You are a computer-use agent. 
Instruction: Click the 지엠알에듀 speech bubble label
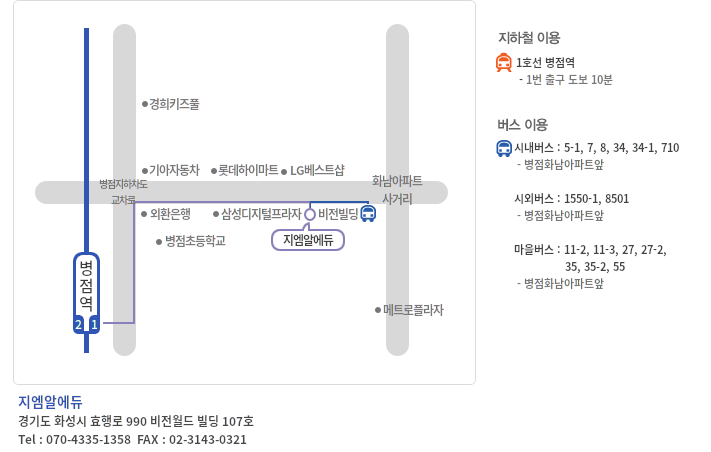point(308,240)
